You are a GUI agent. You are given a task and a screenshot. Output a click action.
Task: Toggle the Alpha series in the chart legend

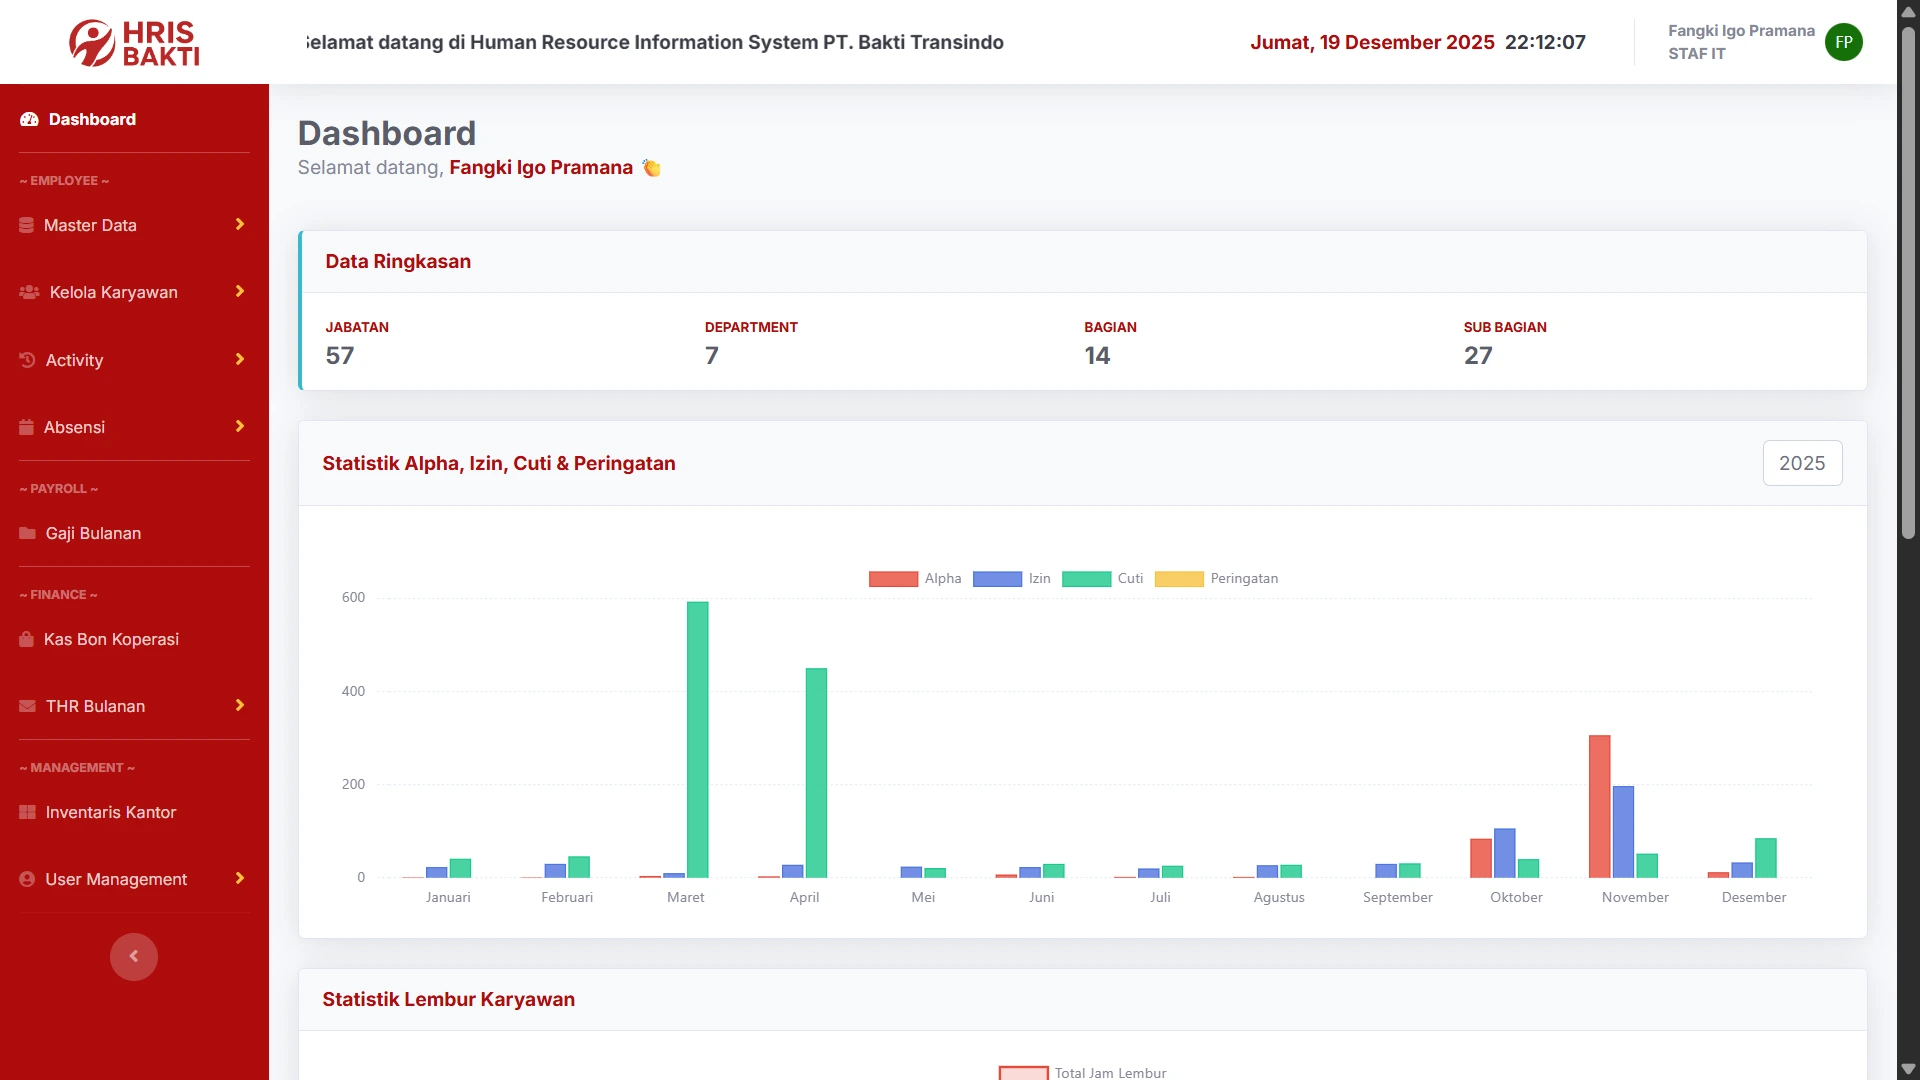pos(915,579)
